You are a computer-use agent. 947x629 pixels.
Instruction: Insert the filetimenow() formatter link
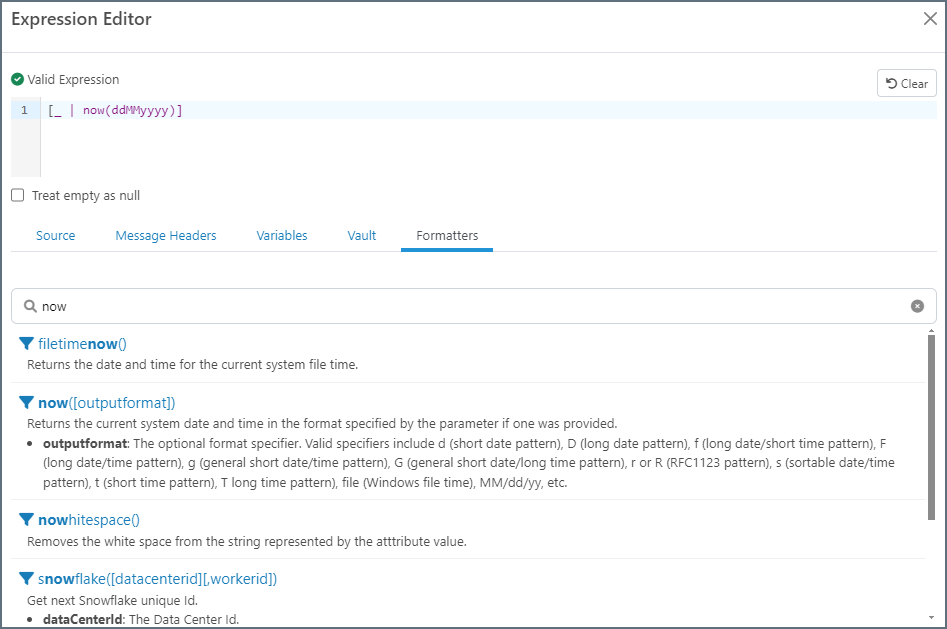point(82,344)
